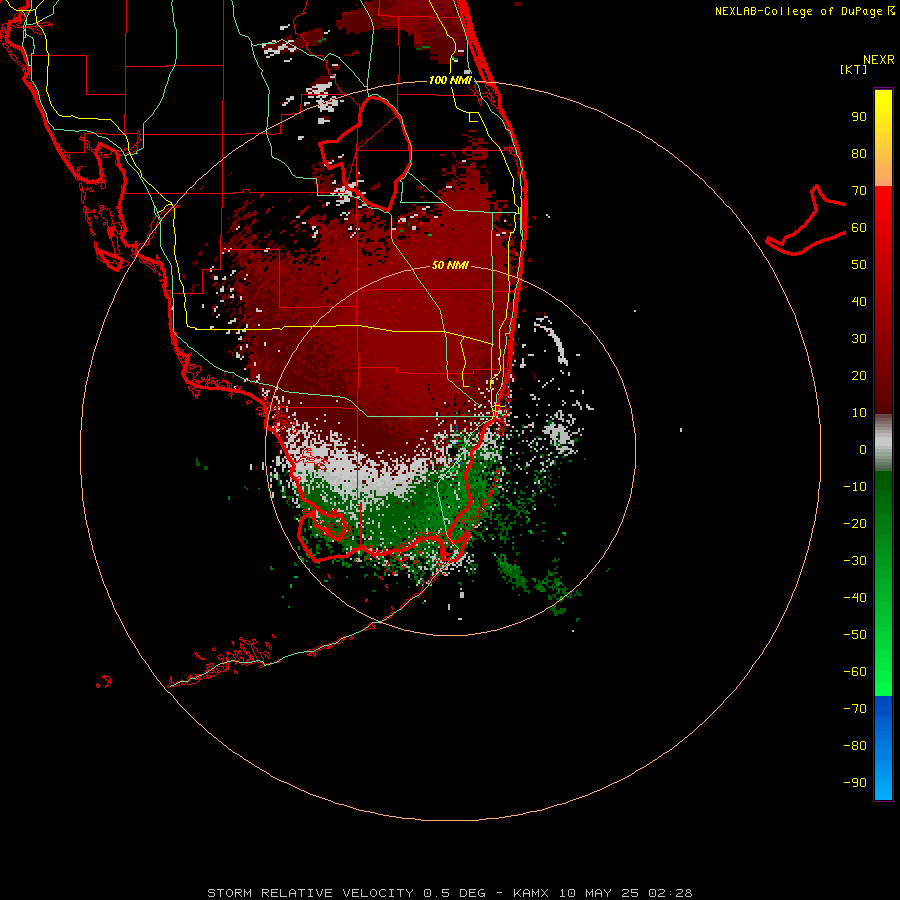Viewport: 900px width, 900px height.
Task: Click the blue segment of the color bar
Action: [x=883, y=748]
